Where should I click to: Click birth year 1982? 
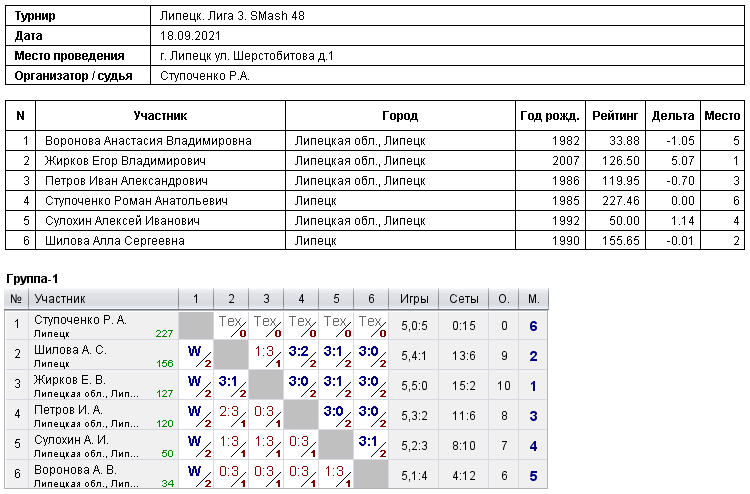pos(566,141)
